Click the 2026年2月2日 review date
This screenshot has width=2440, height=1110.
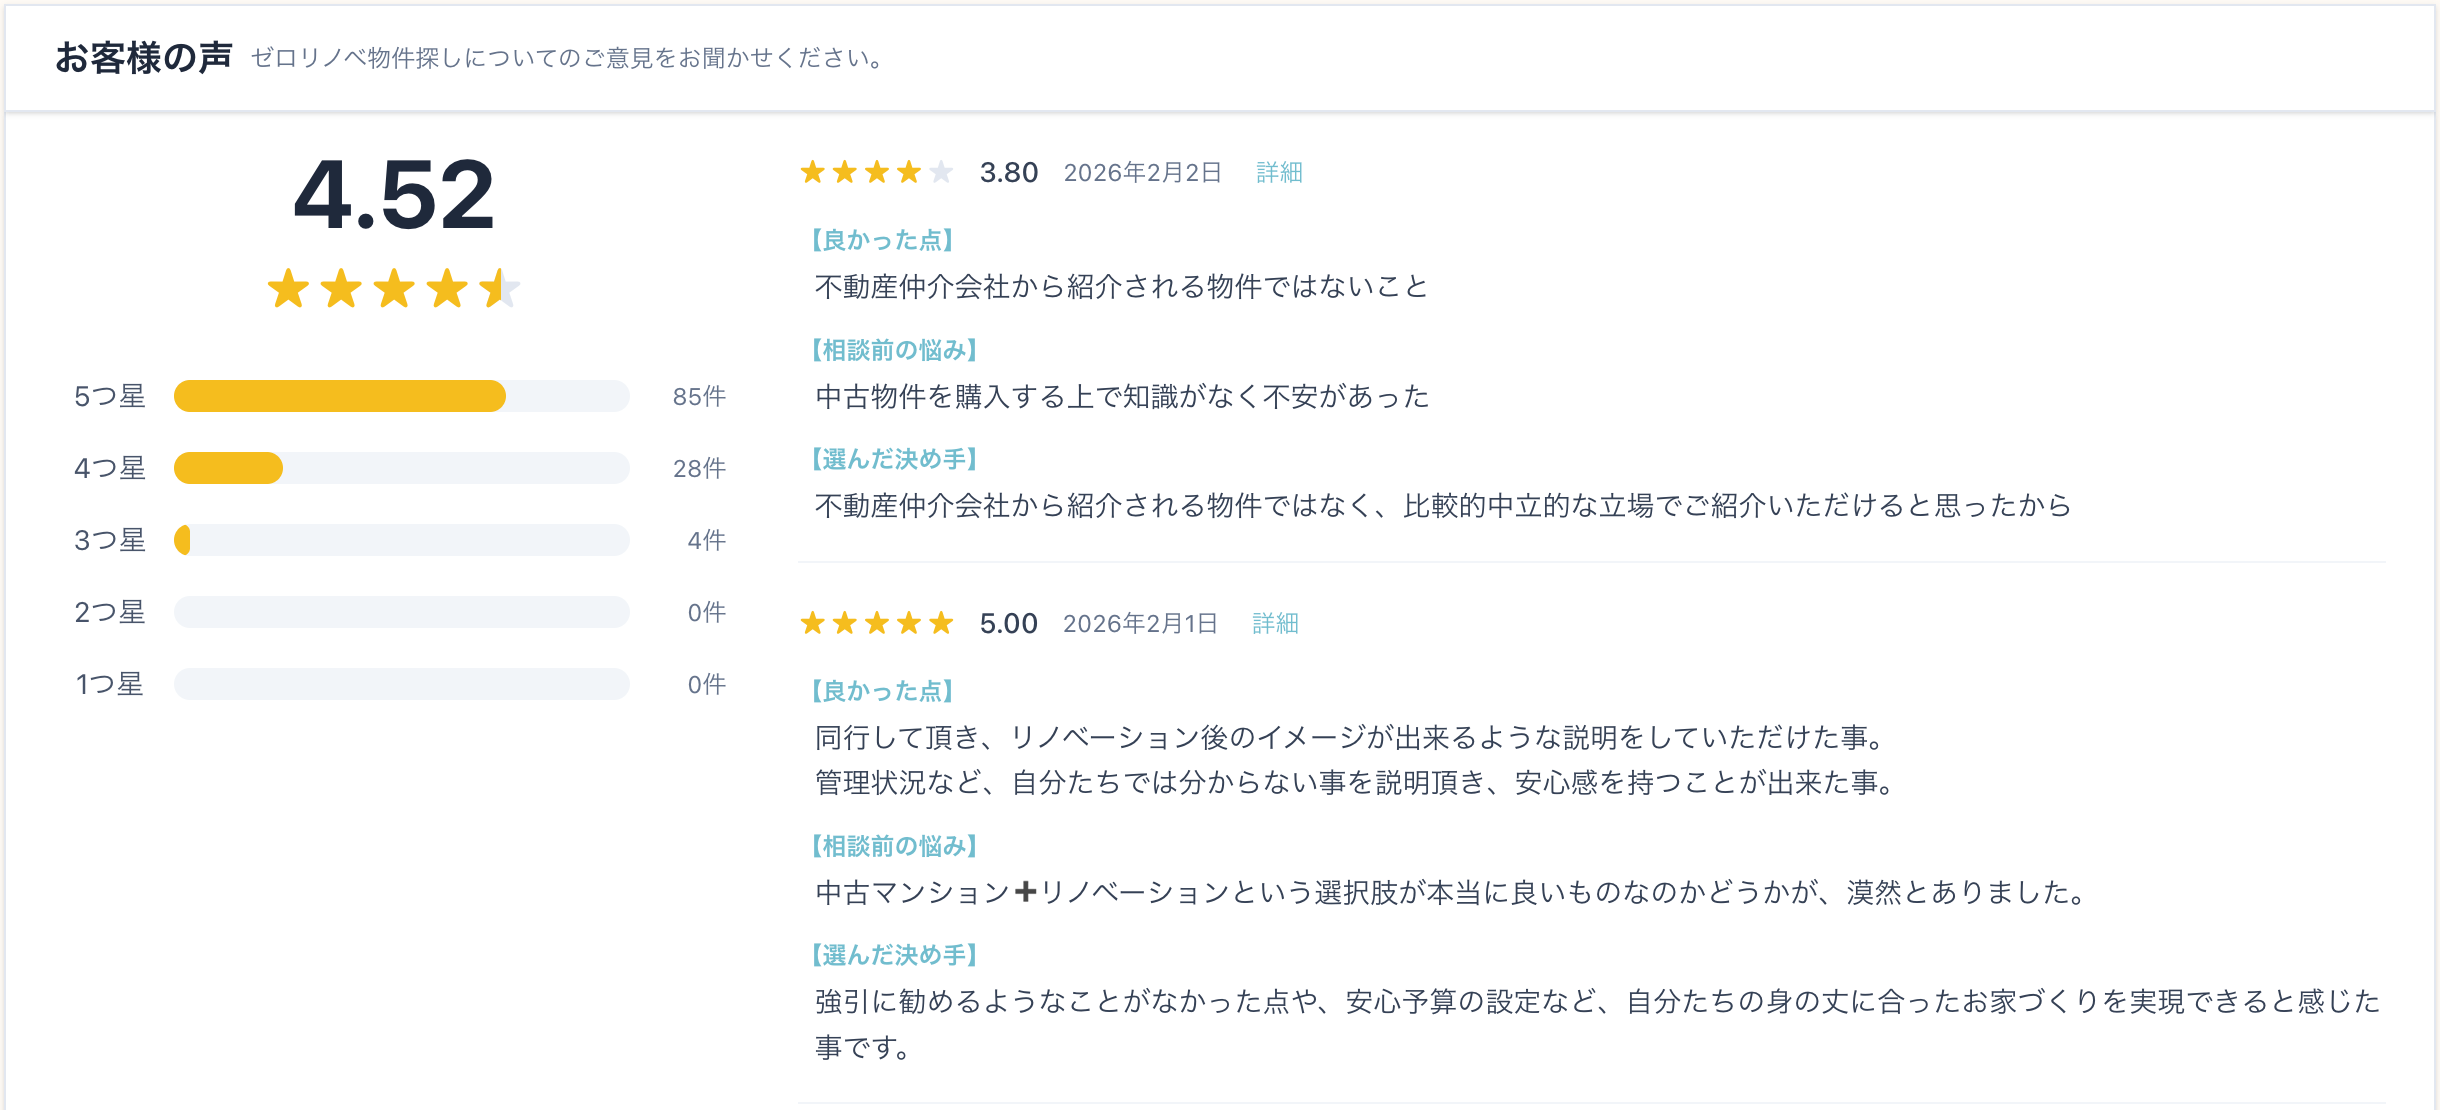click(1142, 173)
